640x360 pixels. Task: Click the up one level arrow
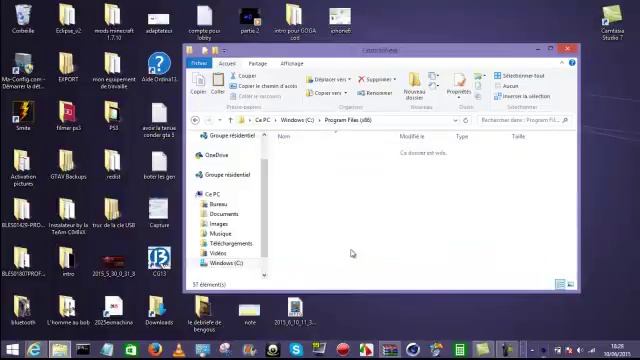coord(230,120)
